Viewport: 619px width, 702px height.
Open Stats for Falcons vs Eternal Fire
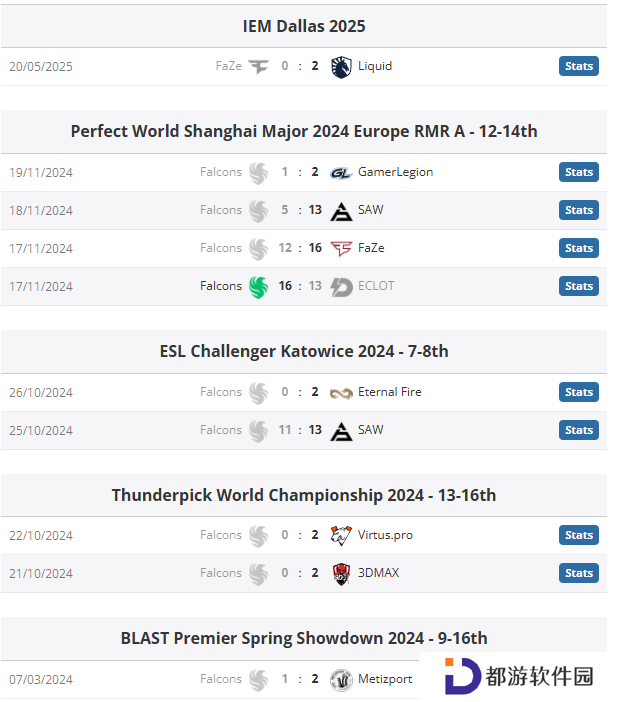[x=578, y=392]
